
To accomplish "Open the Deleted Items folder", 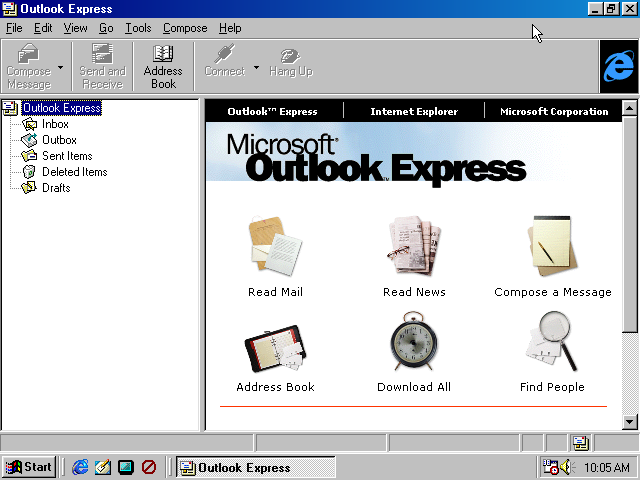I will point(75,171).
